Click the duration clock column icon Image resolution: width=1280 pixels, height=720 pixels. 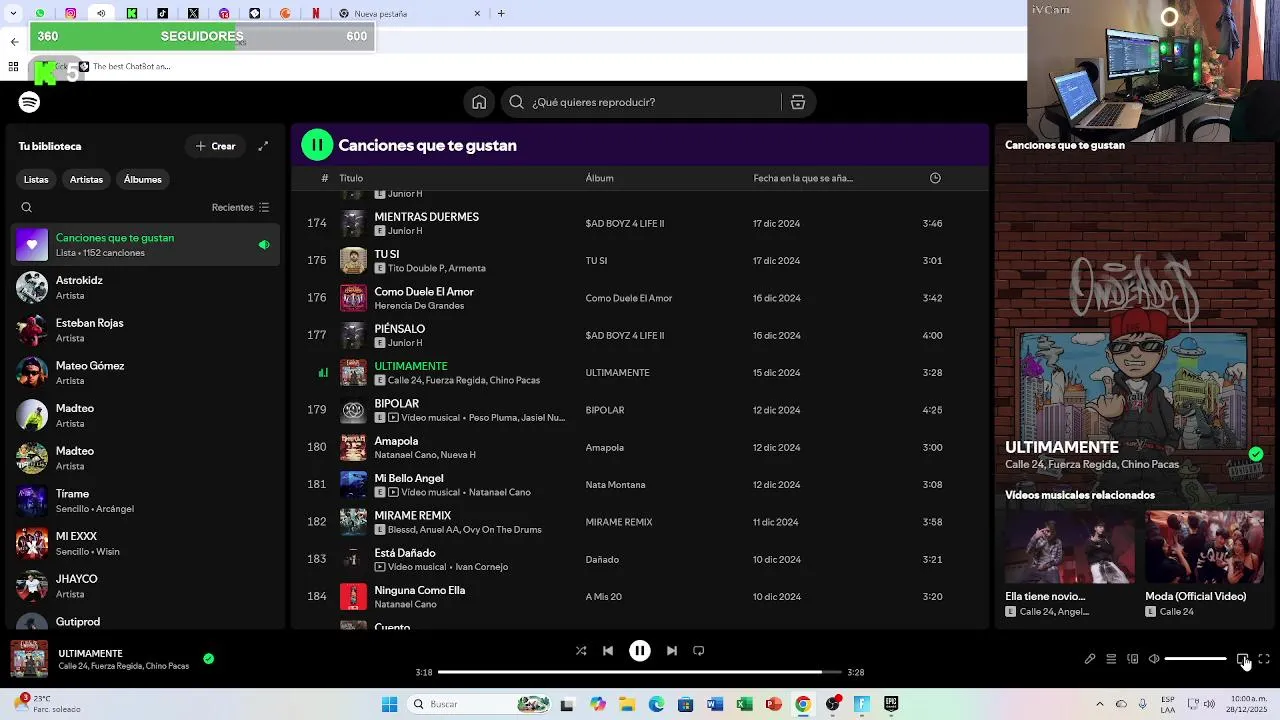935,178
